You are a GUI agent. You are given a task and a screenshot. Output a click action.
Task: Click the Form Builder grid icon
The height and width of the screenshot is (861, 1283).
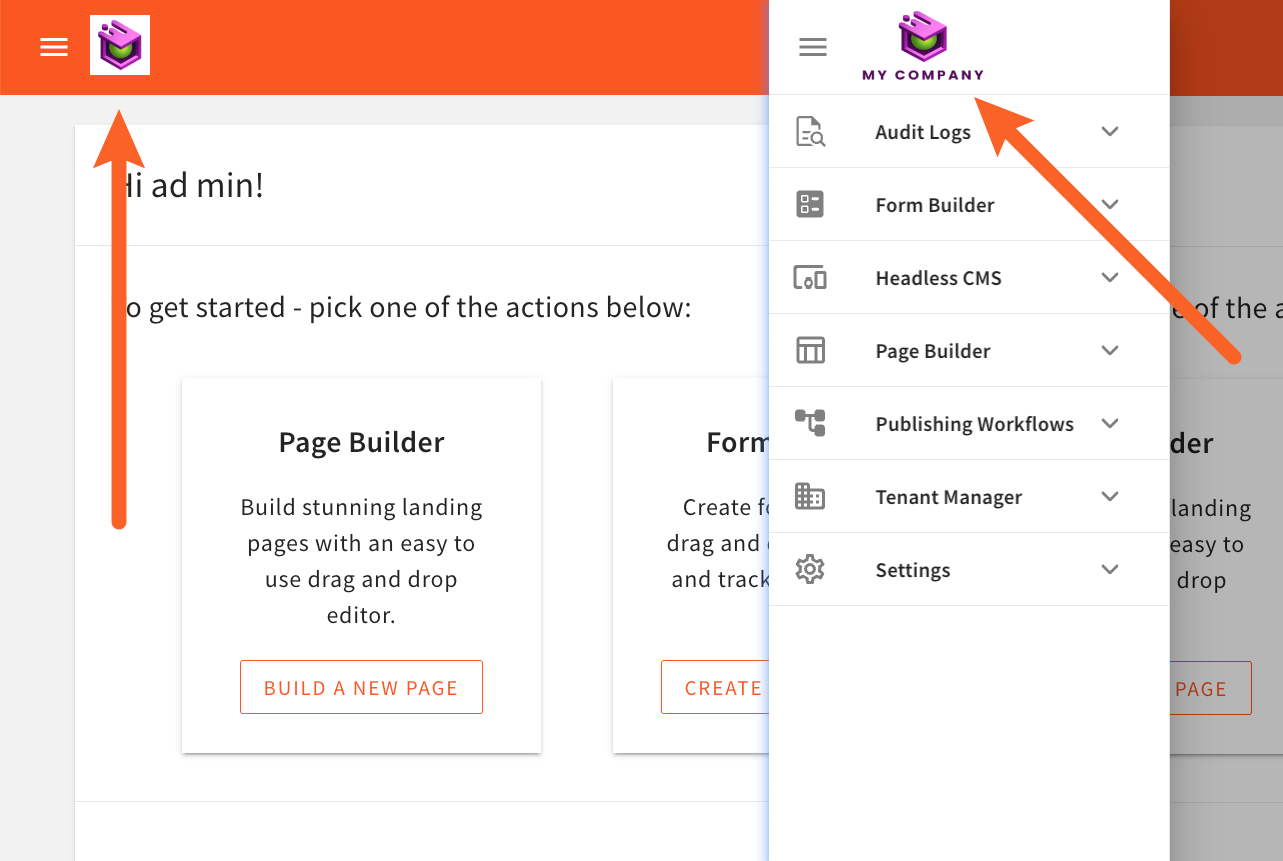click(810, 204)
